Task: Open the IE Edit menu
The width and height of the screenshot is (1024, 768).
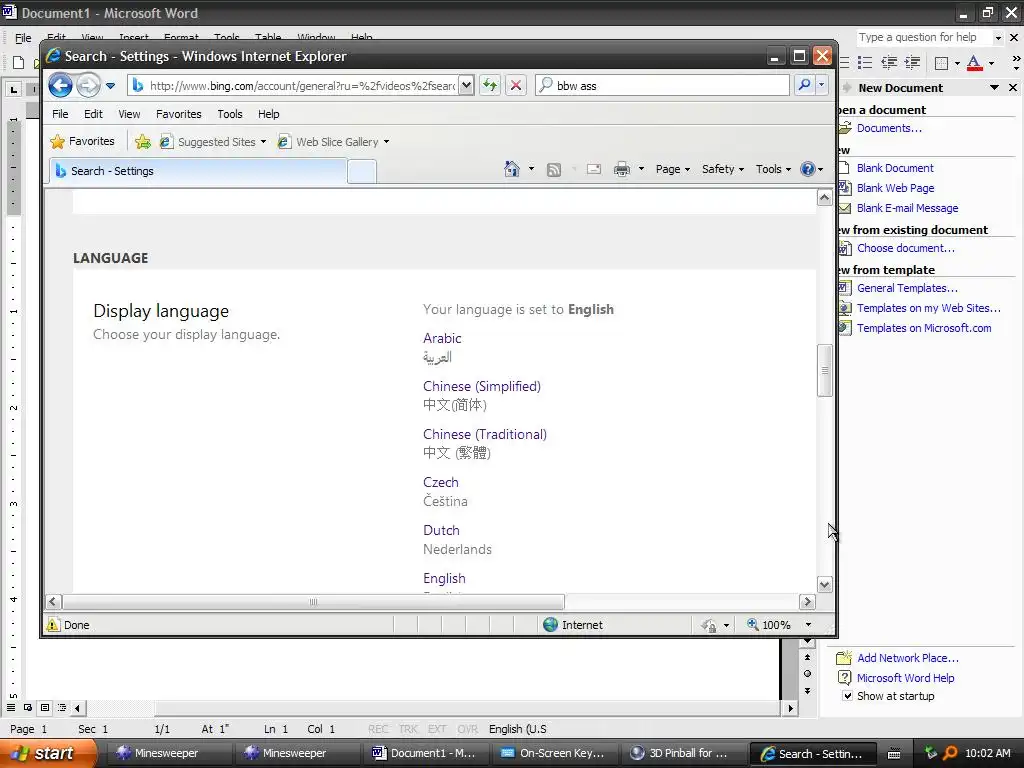Action: (x=93, y=114)
